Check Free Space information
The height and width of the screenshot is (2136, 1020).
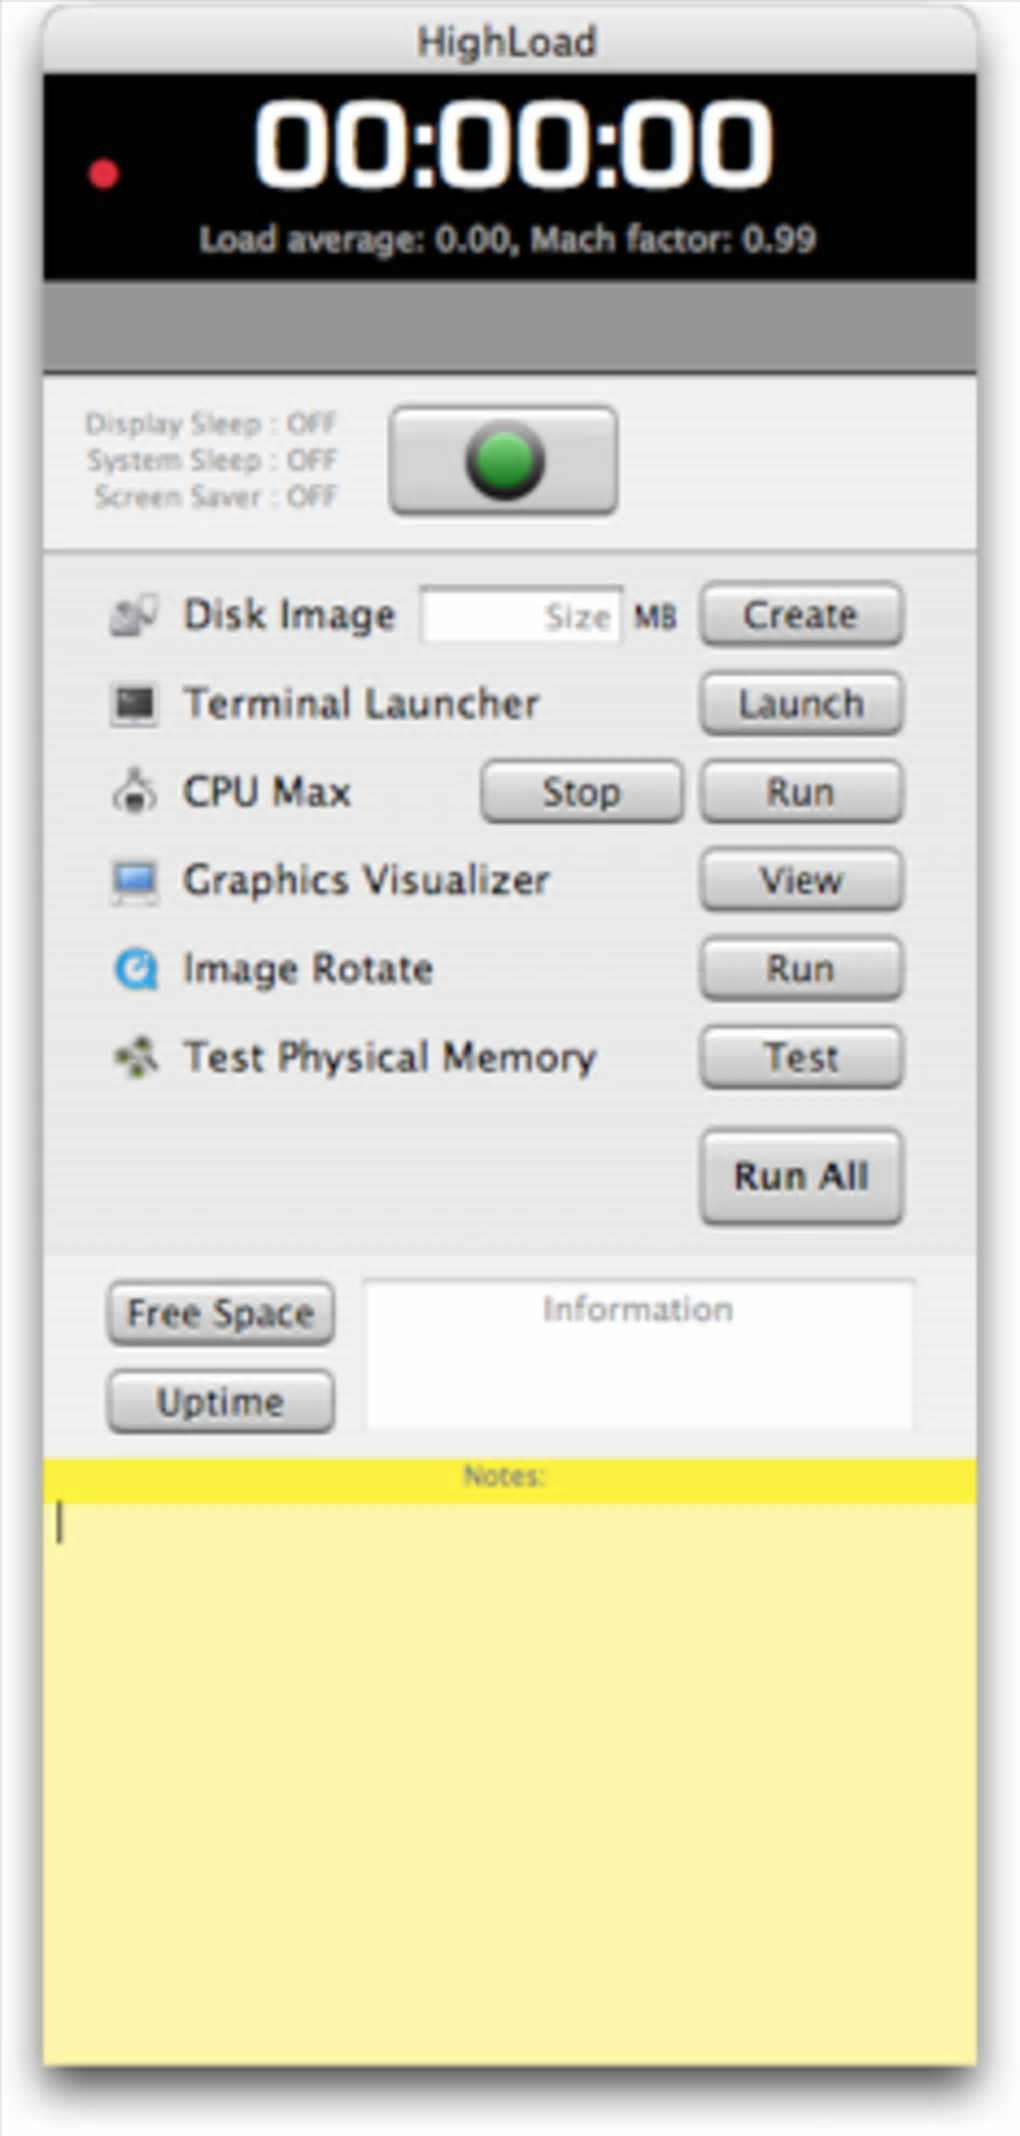[x=221, y=1313]
